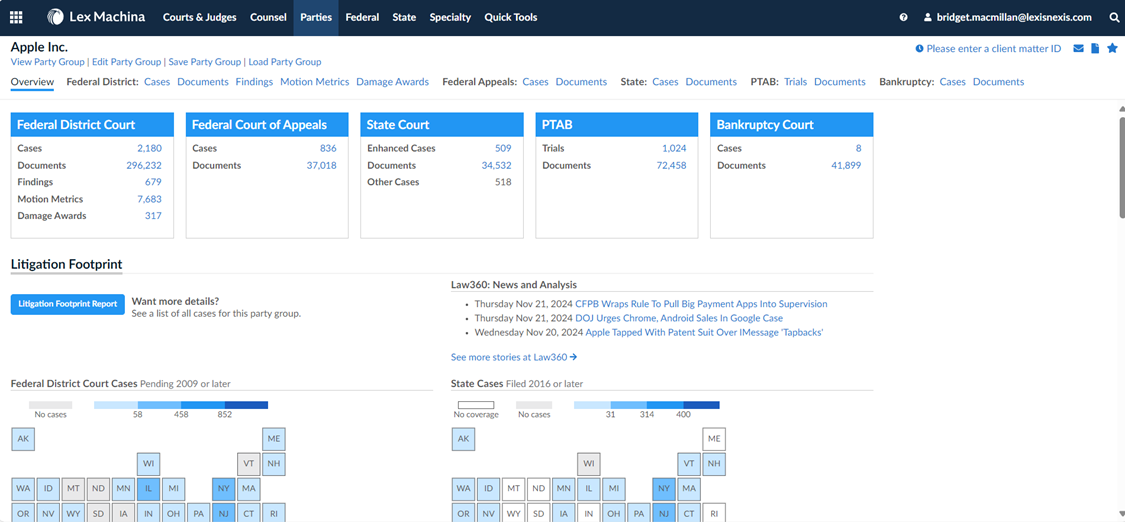This screenshot has height=522, width=1125.
Task: Open the Counsel menu
Action: pos(268,17)
